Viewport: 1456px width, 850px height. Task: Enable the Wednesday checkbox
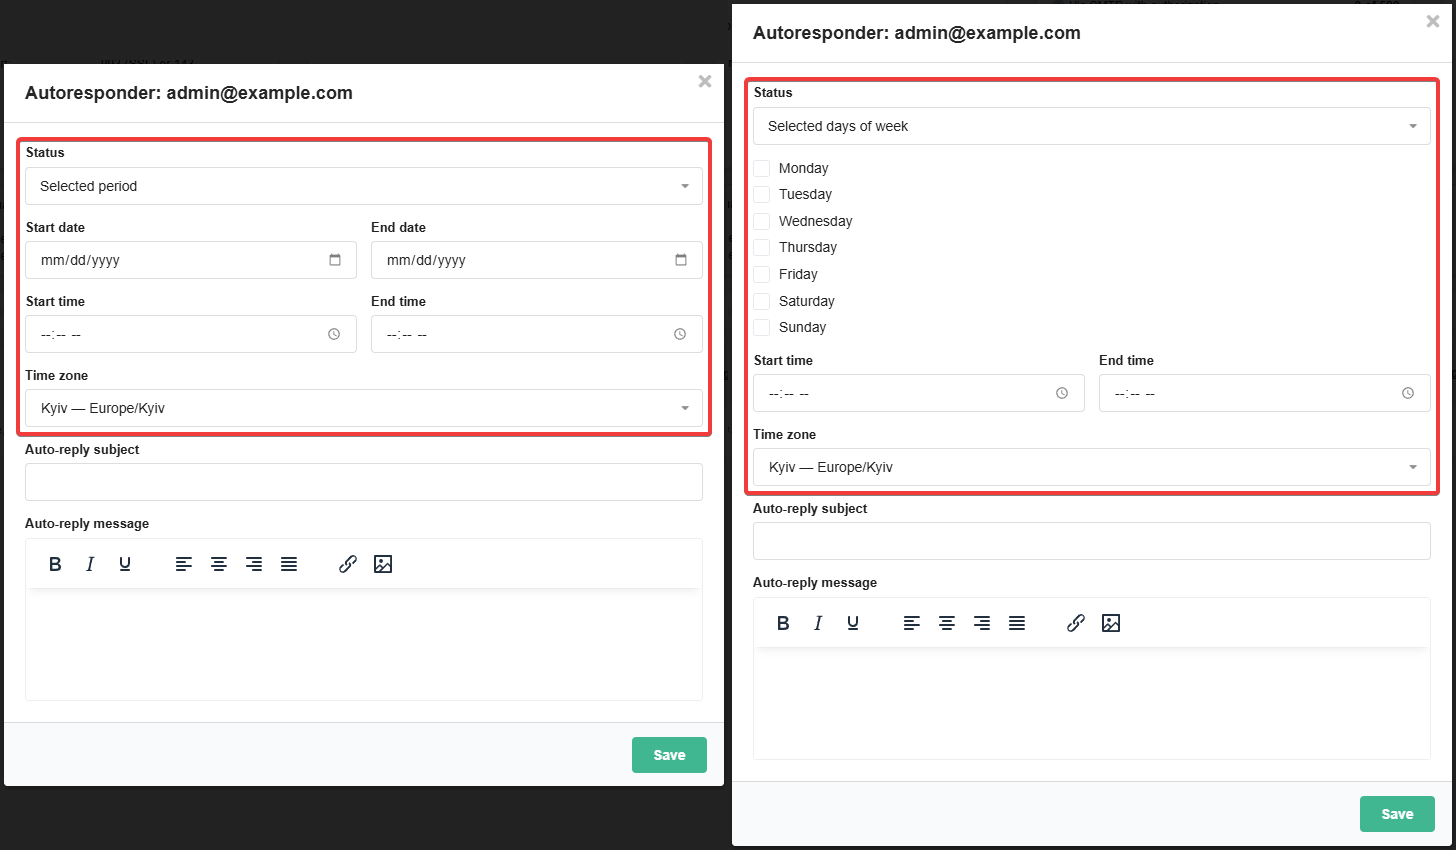[x=762, y=221]
